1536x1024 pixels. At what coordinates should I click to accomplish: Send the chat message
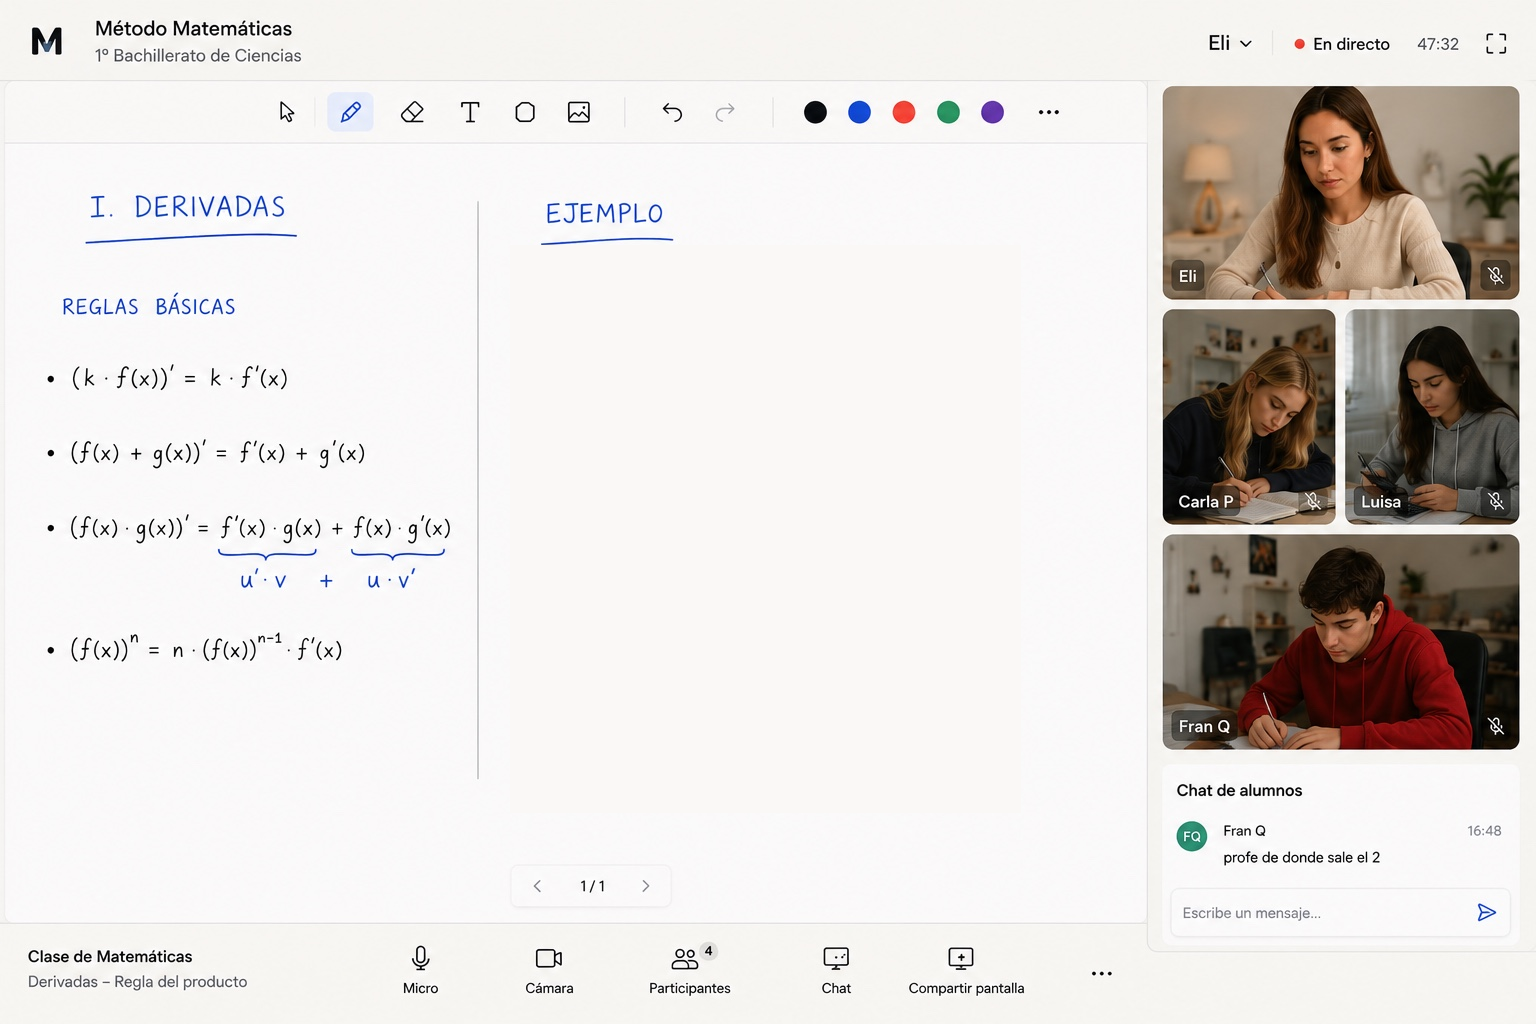tap(1487, 912)
